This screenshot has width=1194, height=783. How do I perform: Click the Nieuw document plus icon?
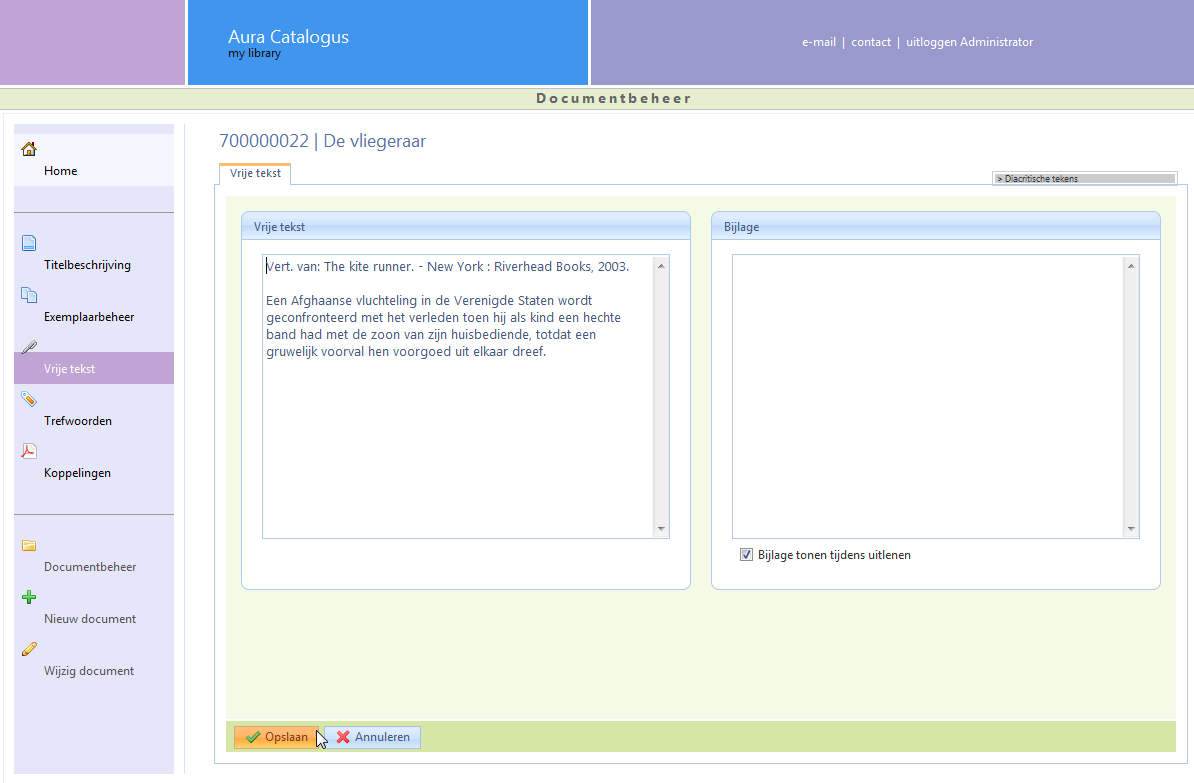tap(29, 597)
